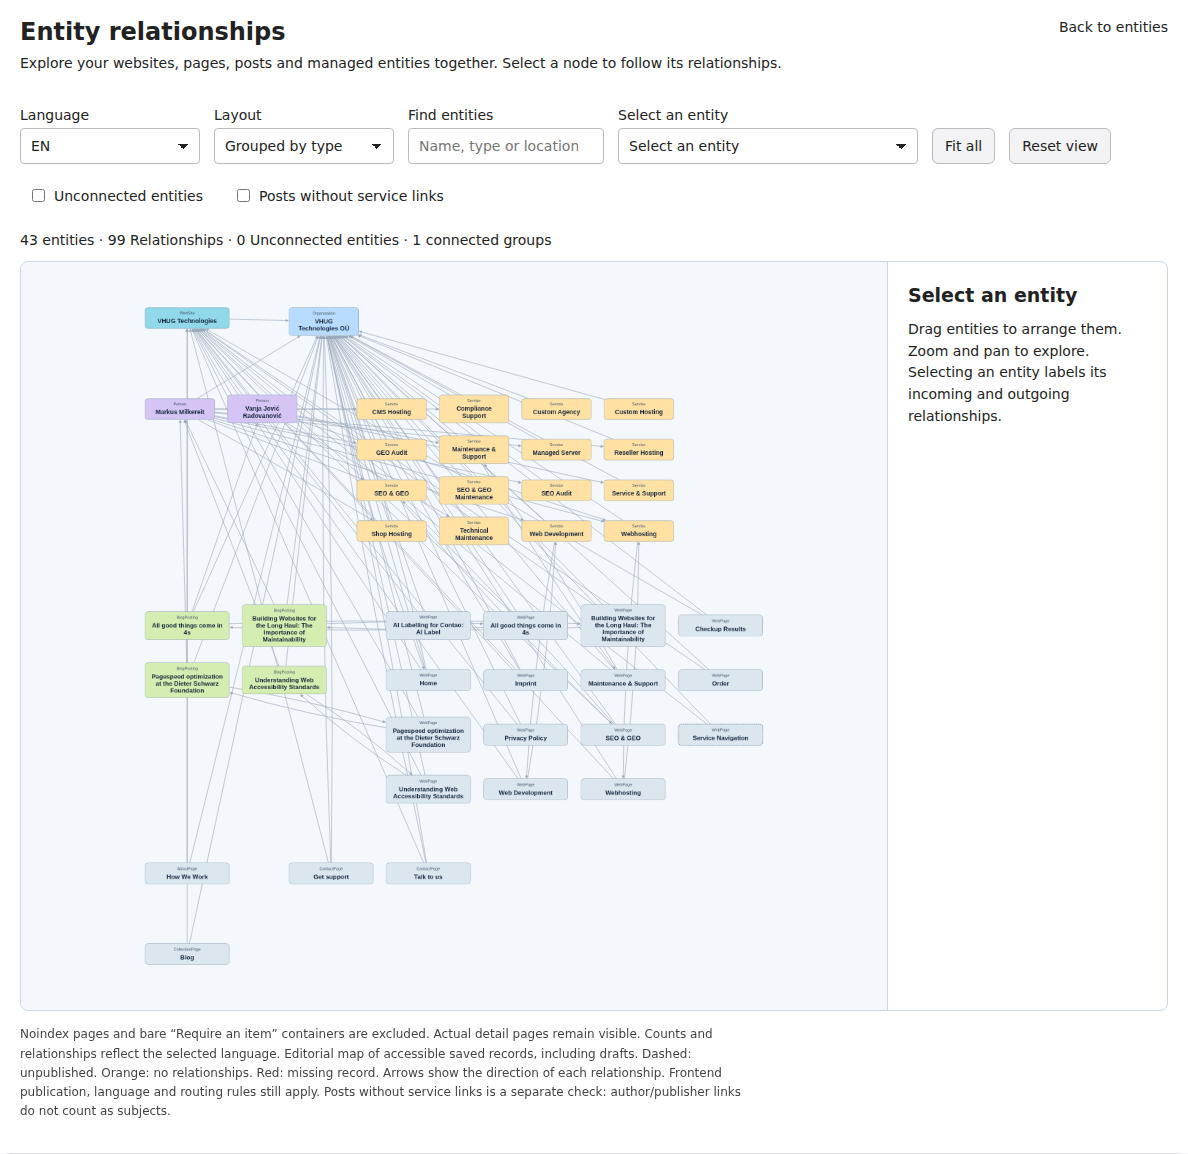Choose the Shop Hosting service node
The height and width of the screenshot is (1154, 1188).
tap(392, 531)
